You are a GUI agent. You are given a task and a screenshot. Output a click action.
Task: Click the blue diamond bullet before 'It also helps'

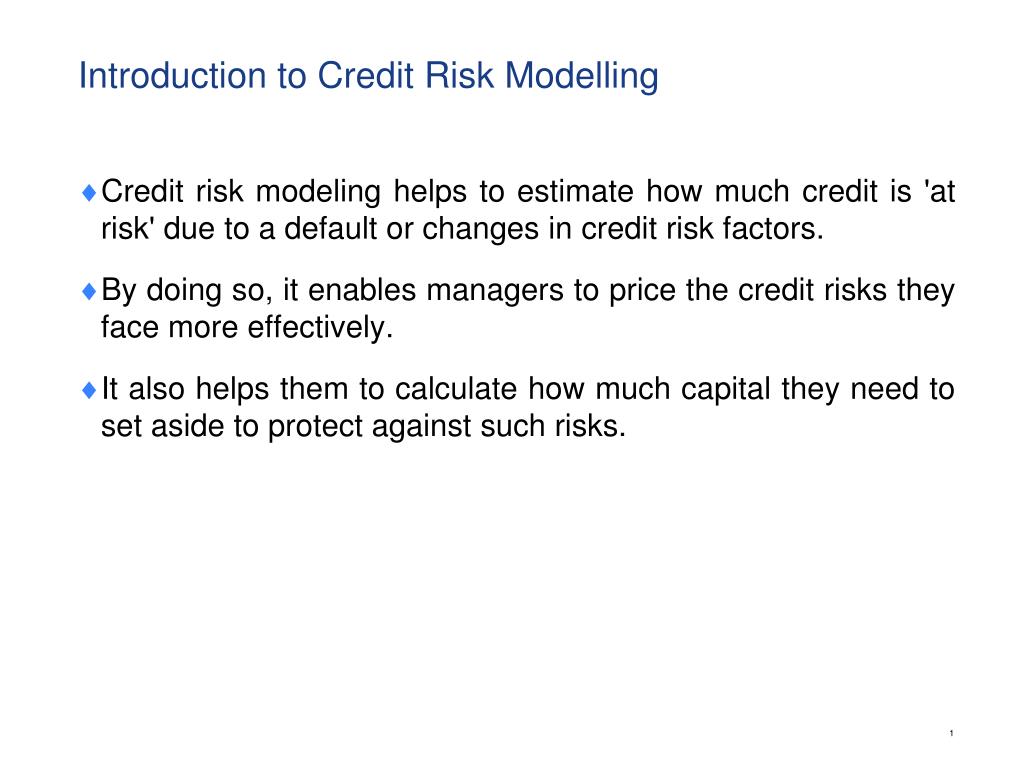[x=89, y=389]
